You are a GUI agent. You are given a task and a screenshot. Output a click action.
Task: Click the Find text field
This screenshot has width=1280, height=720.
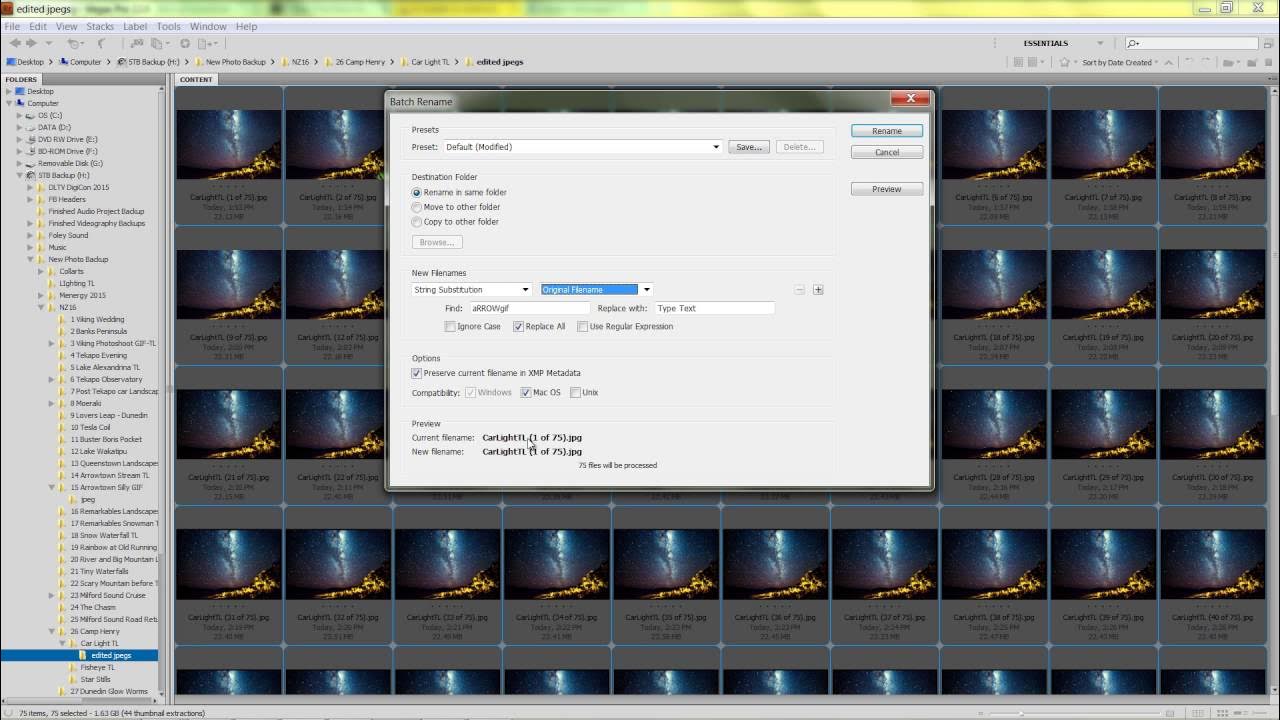pyautogui.click(x=529, y=308)
